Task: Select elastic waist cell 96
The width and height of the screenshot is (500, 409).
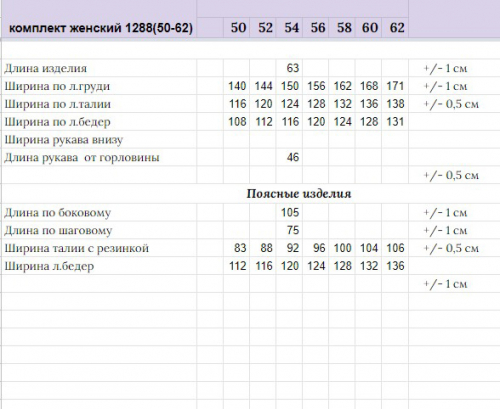Action: click(x=315, y=248)
